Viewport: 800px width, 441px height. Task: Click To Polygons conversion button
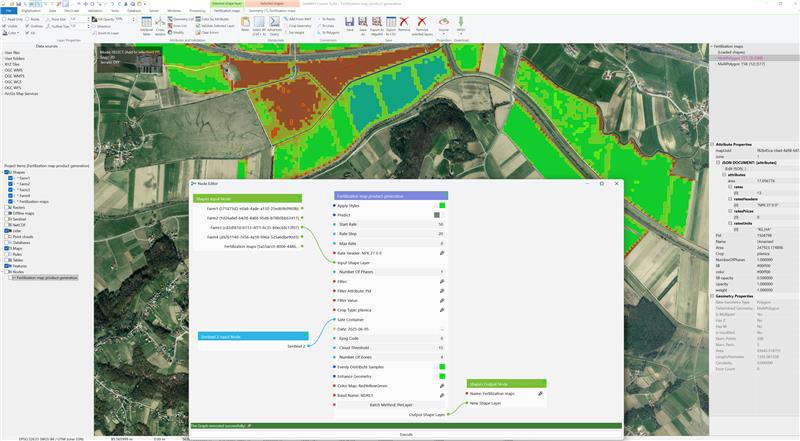(x=328, y=32)
